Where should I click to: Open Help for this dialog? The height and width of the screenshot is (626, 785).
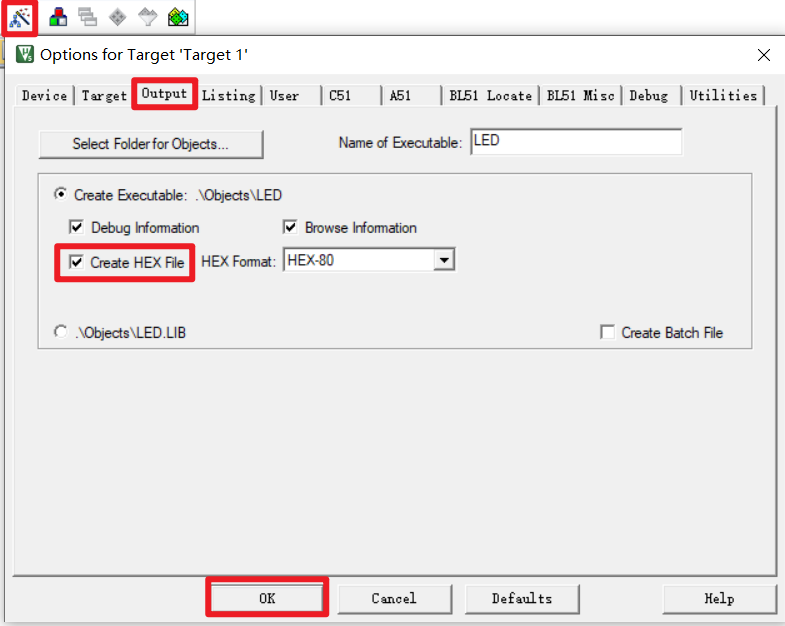719,598
